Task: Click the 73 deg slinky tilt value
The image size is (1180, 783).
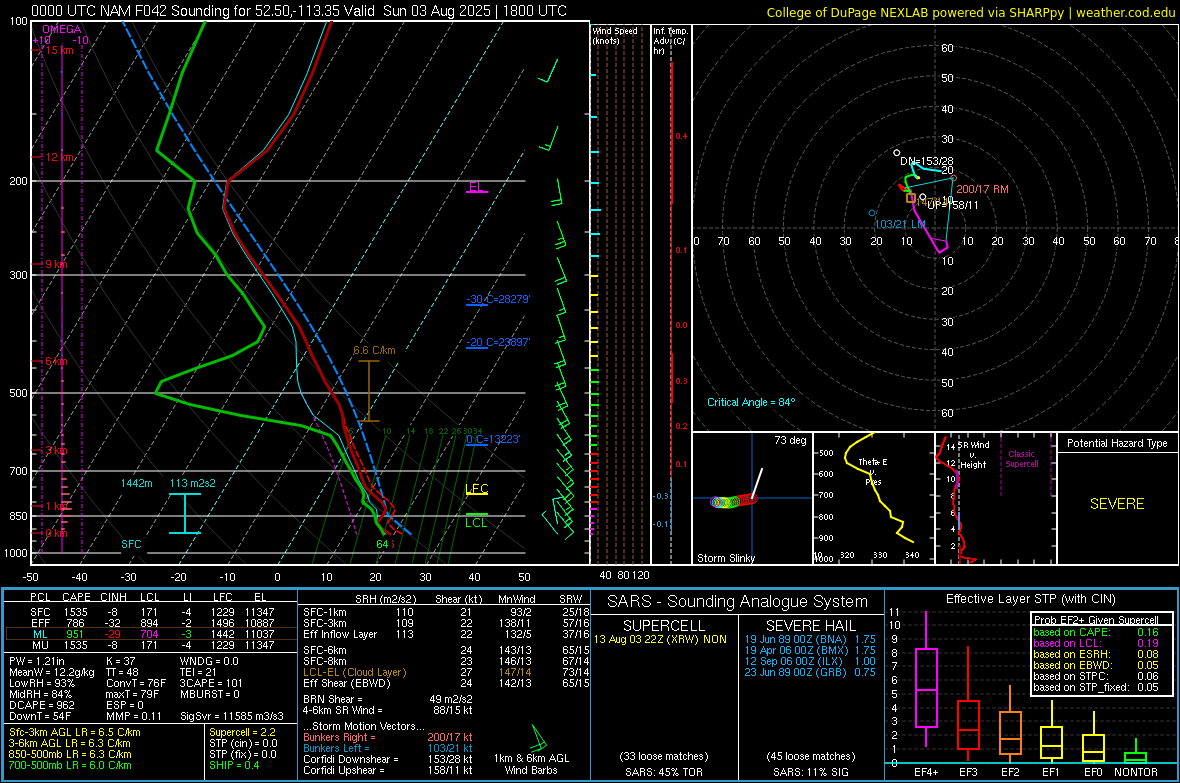Action: 790,440
